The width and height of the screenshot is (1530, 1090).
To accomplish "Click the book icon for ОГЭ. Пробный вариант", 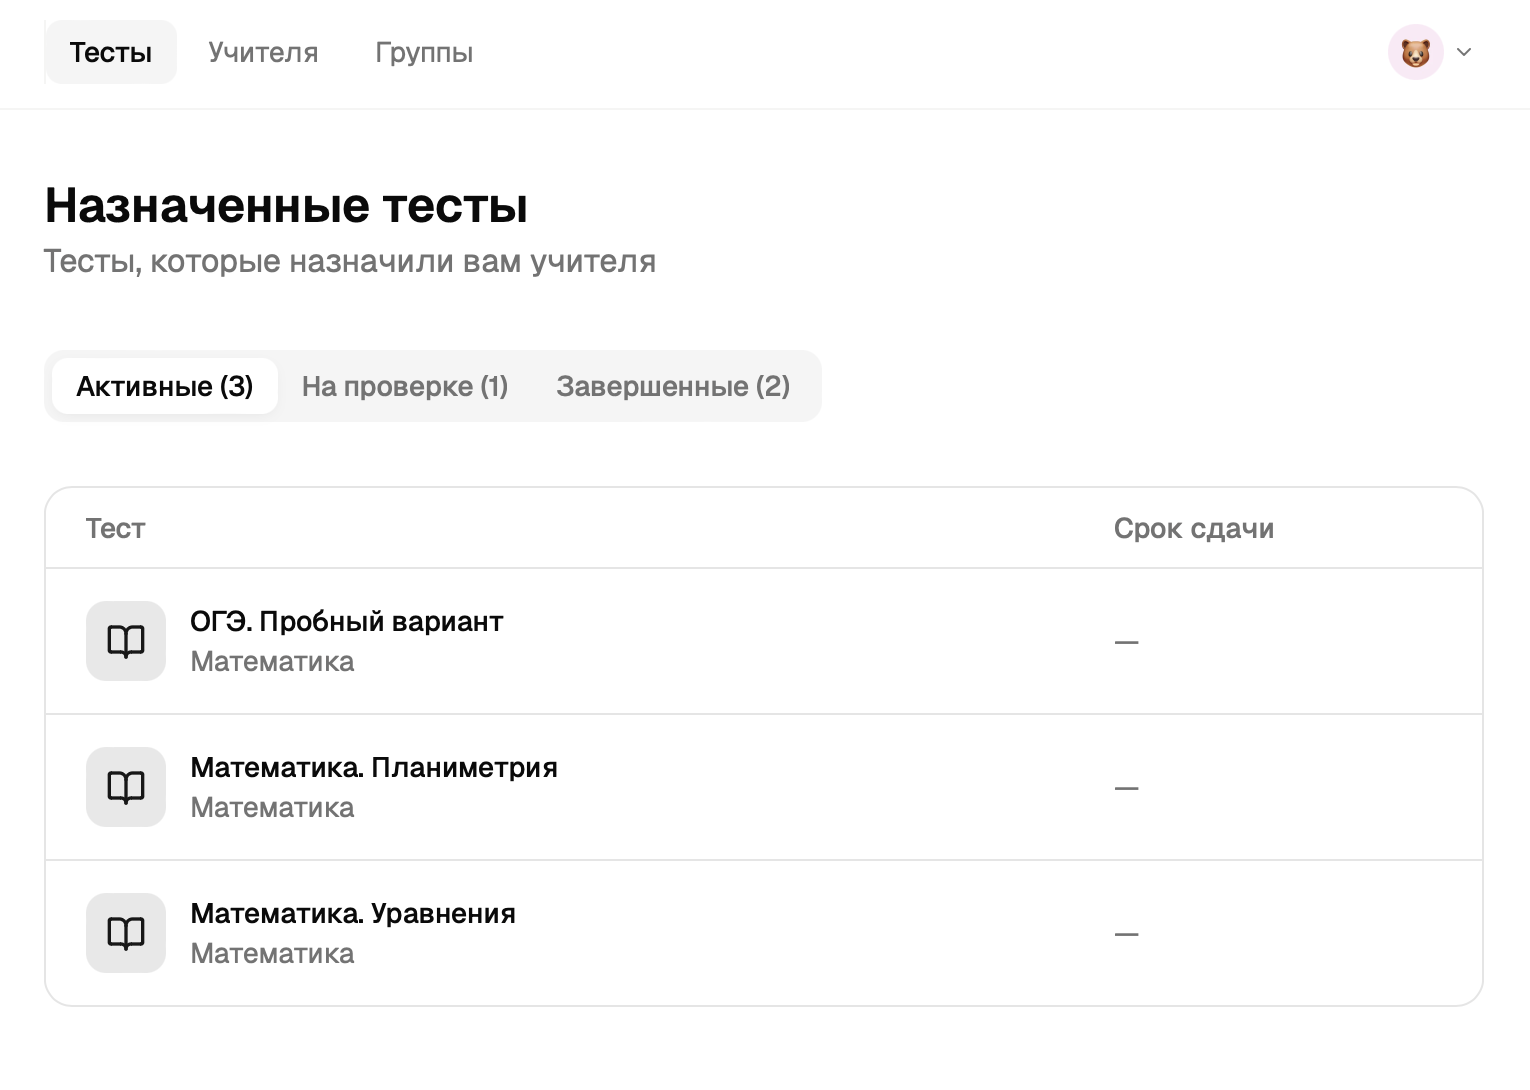I will pyautogui.click(x=125, y=641).
